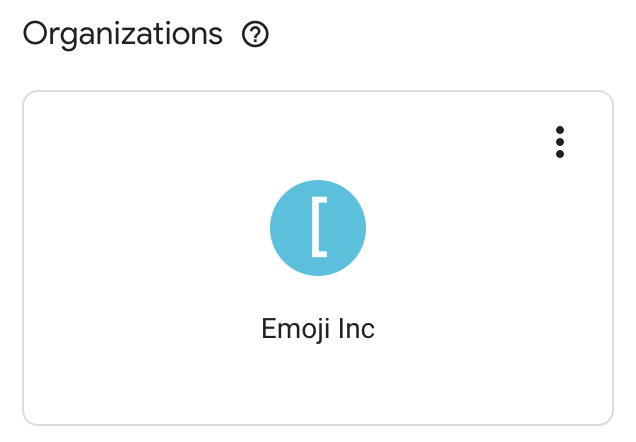The height and width of the screenshot is (442, 636).
Task: Open the Emoji Inc organization card
Action: (318, 258)
